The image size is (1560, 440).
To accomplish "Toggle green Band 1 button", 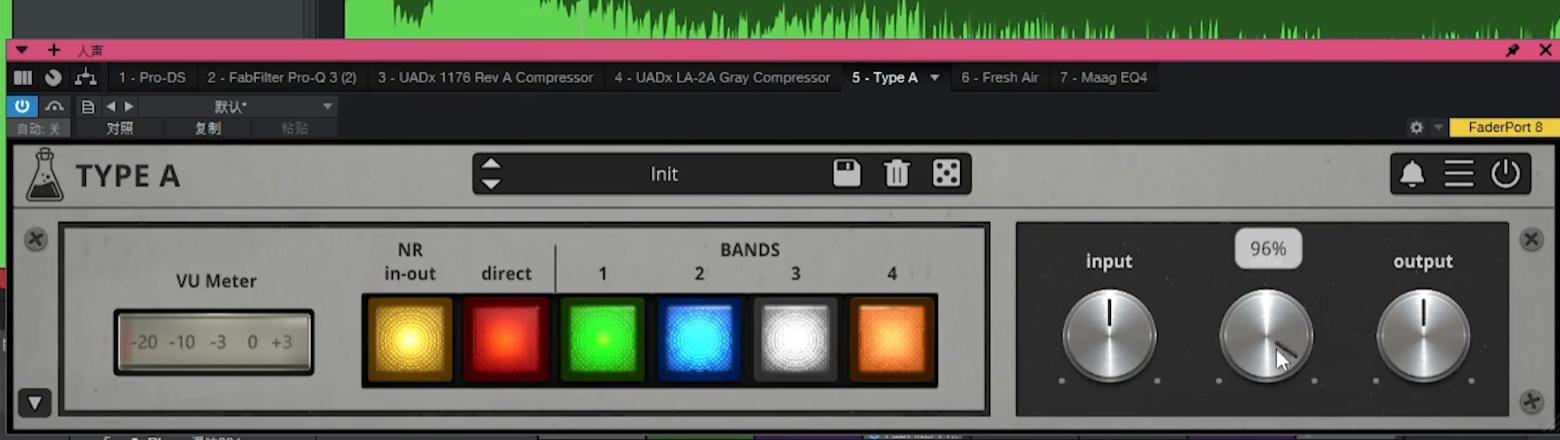I will (x=602, y=339).
